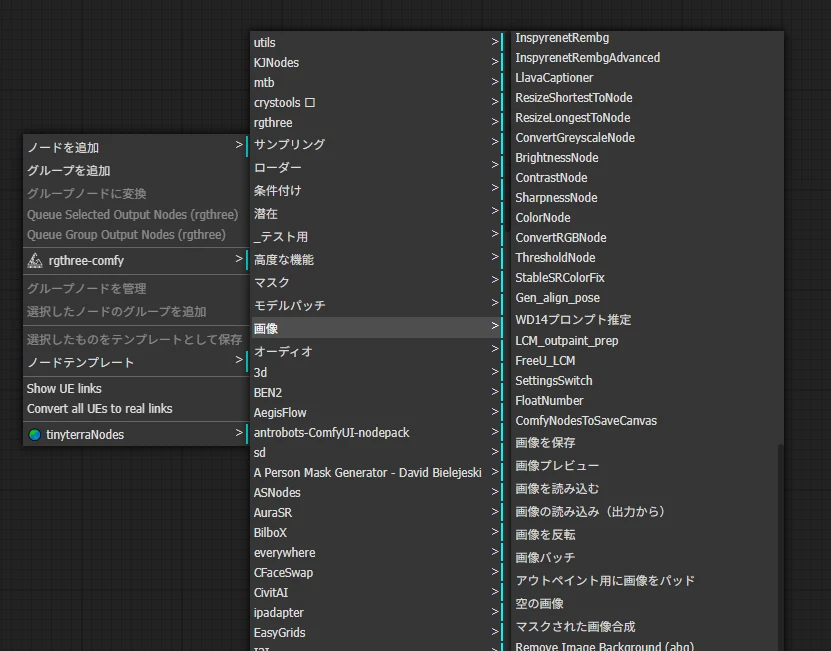The image size is (831, 651).
Task: Pick the 画像を読み込む node
Action: 557,488
